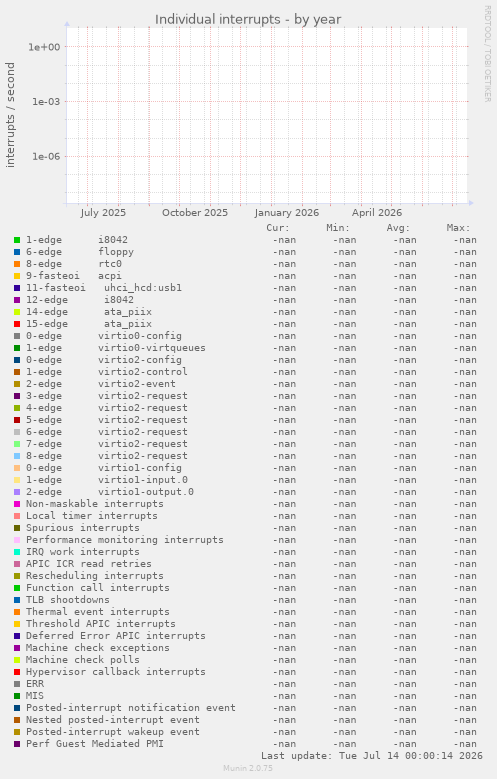This screenshot has width=497, height=779.
Task: Click the red swatch for Hypervisor callback interrupts
Action: [17, 672]
